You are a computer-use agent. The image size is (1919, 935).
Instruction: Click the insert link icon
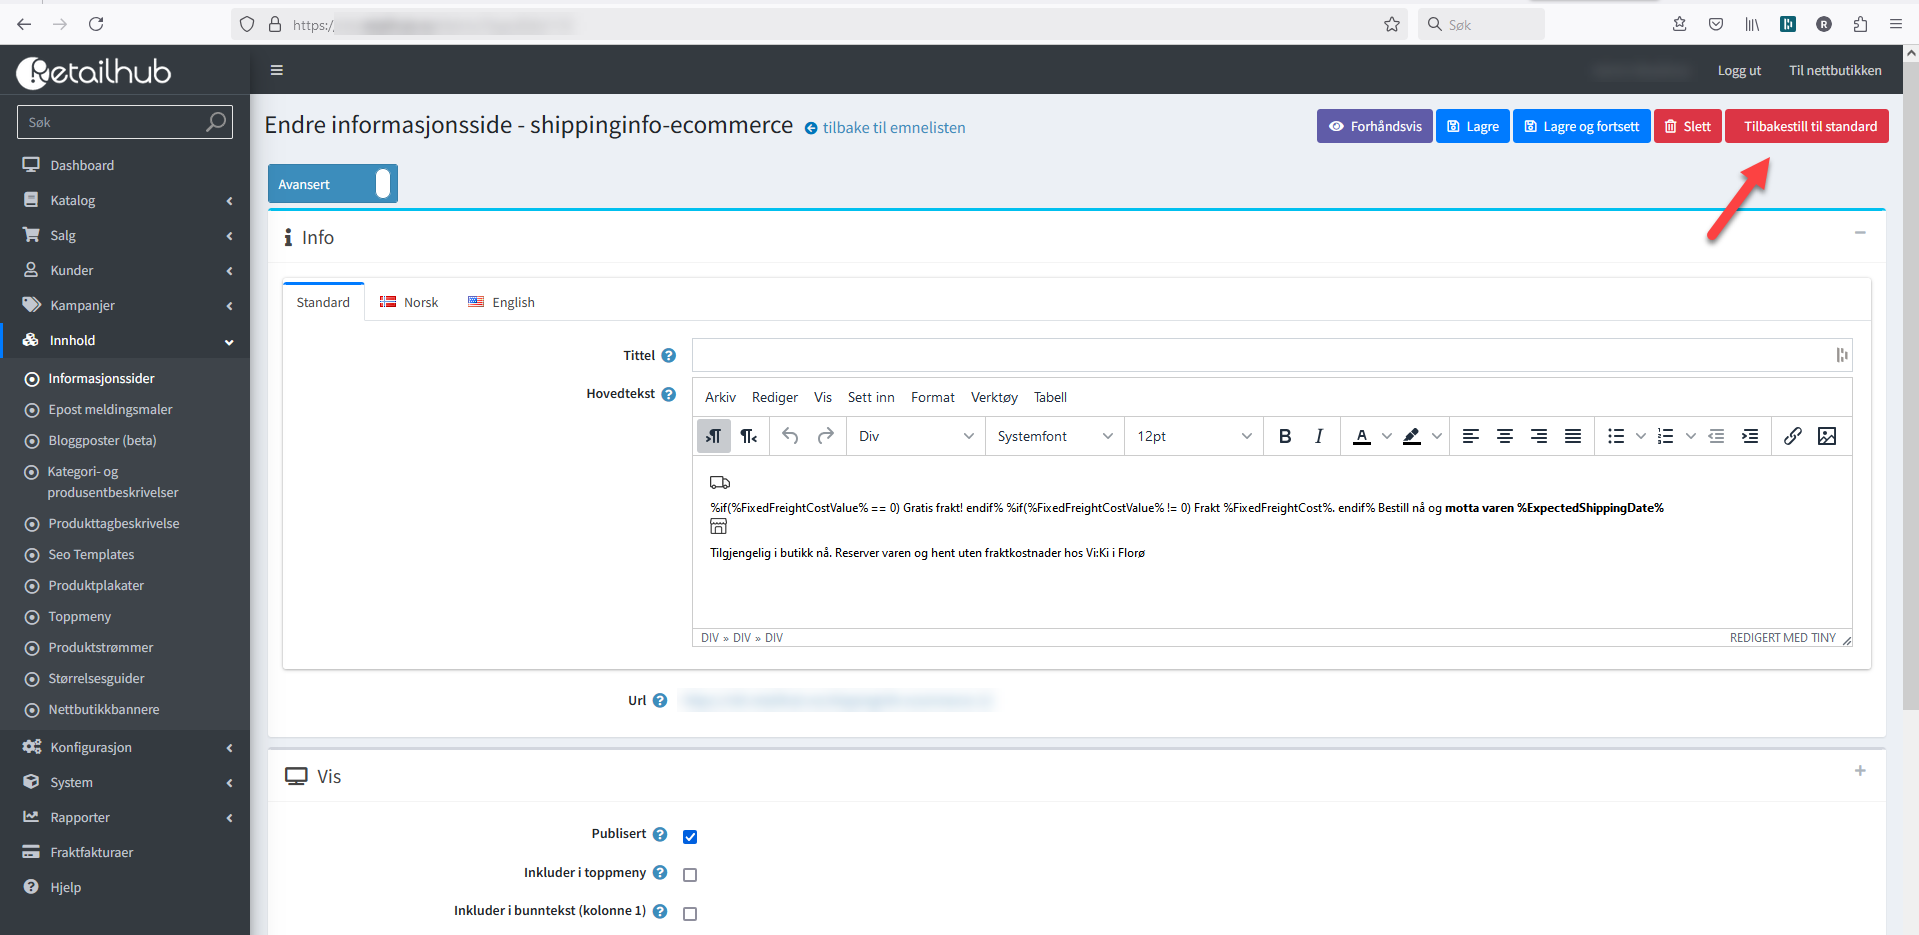click(1792, 436)
